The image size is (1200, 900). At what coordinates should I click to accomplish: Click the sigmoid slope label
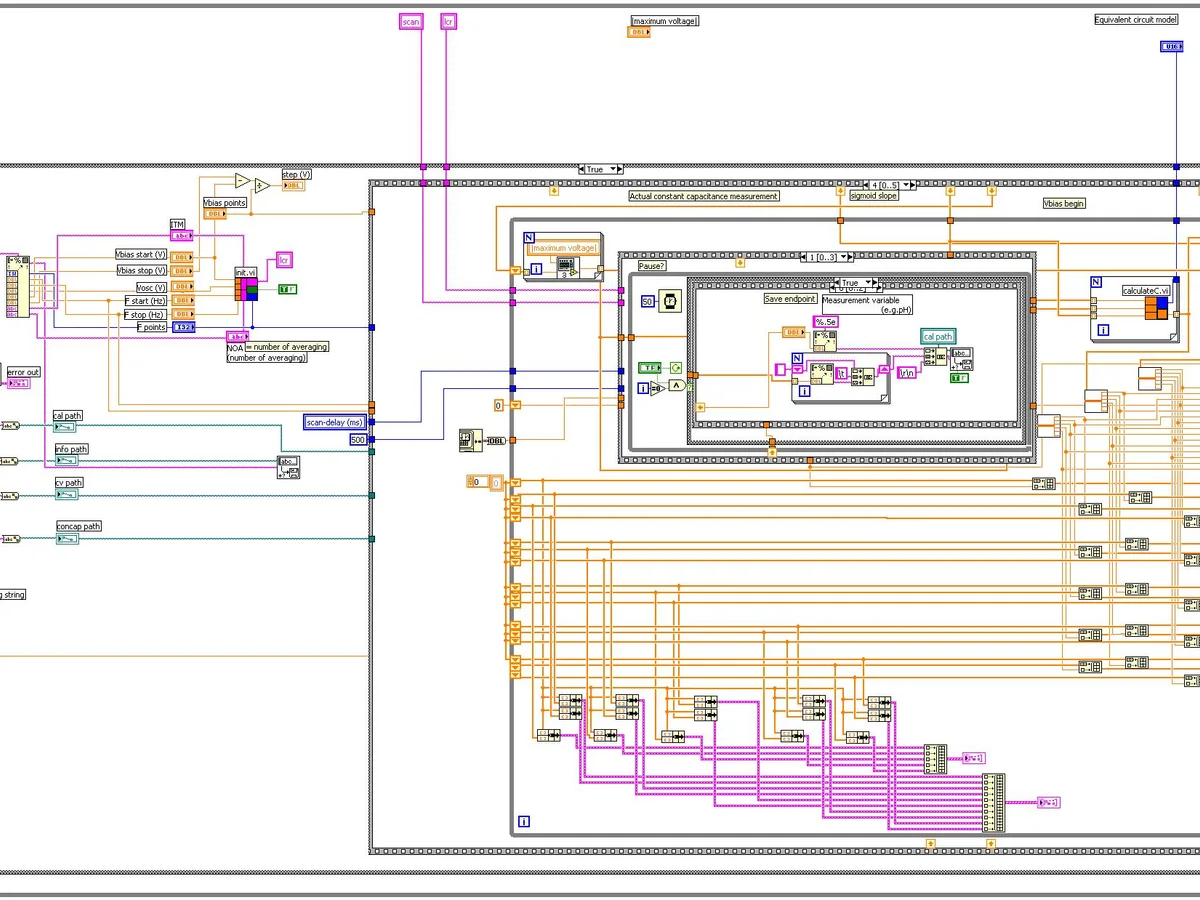[874, 196]
